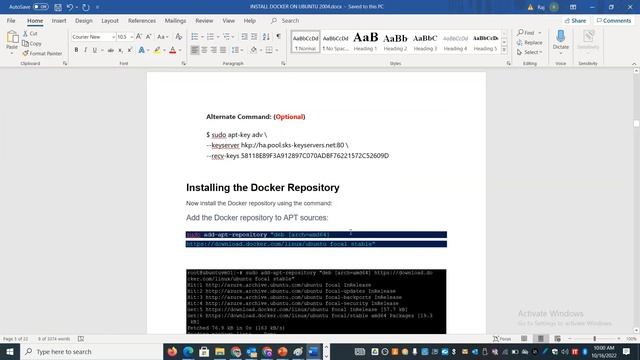The width and height of the screenshot is (640, 360).
Task: Open the References tab
Action: [142, 20]
